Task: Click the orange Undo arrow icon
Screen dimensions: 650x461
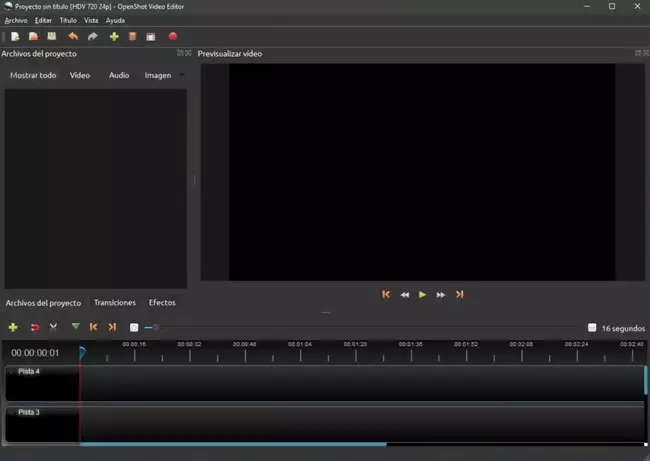Action: pyautogui.click(x=73, y=36)
